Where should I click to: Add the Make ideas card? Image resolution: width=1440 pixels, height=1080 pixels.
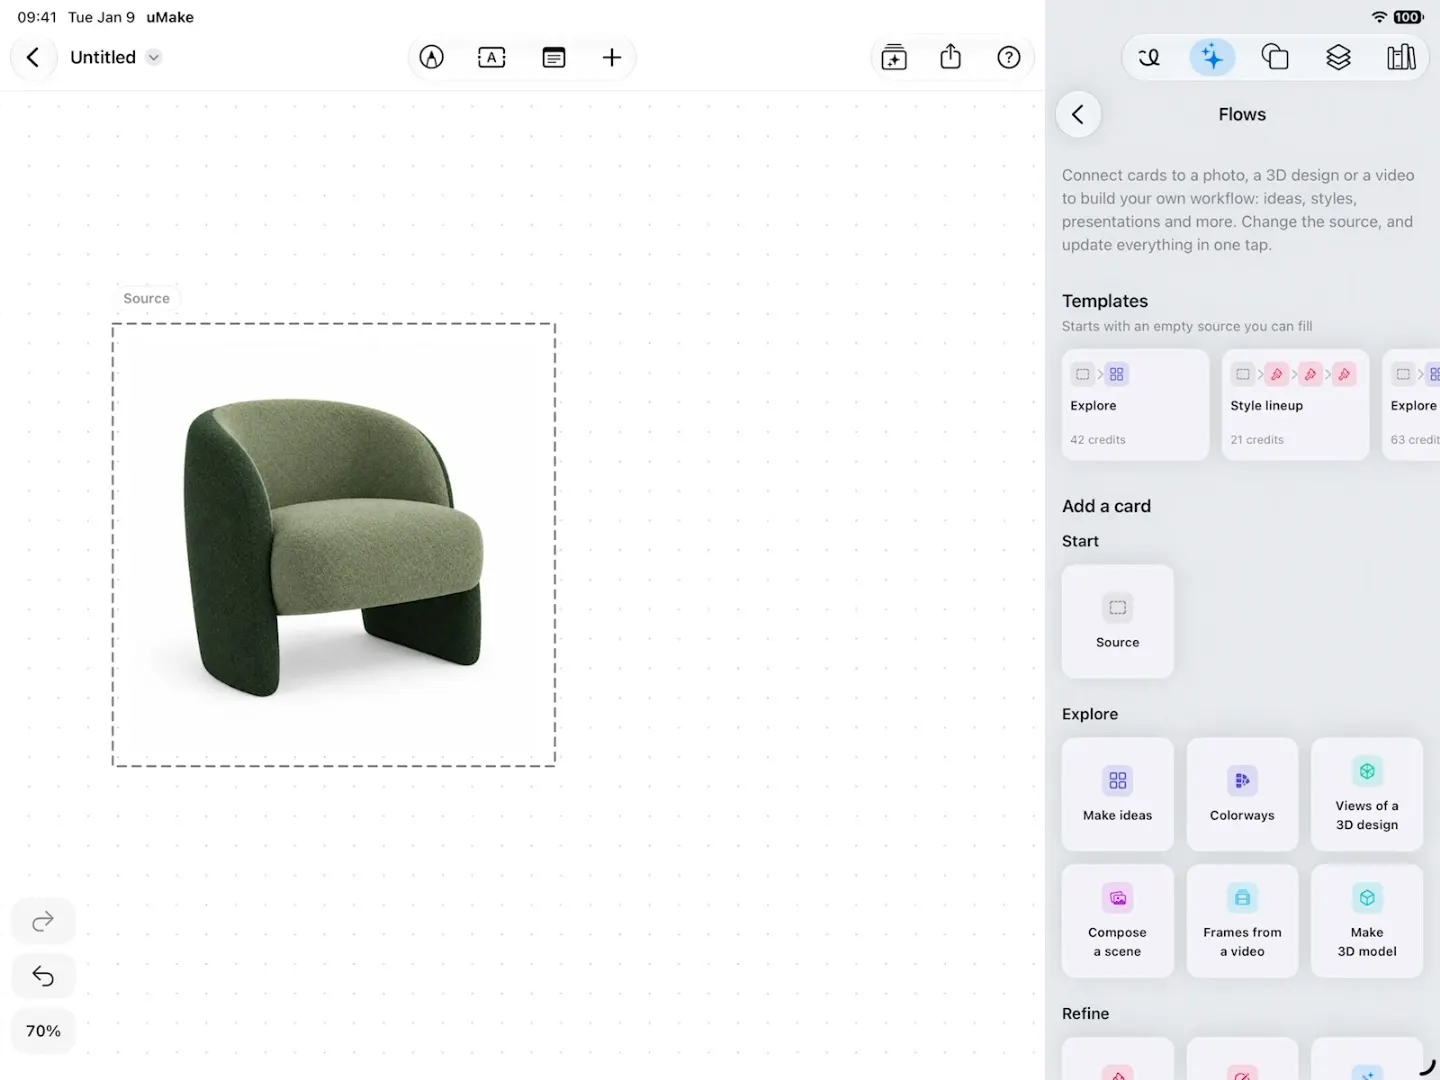[x=1118, y=794]
